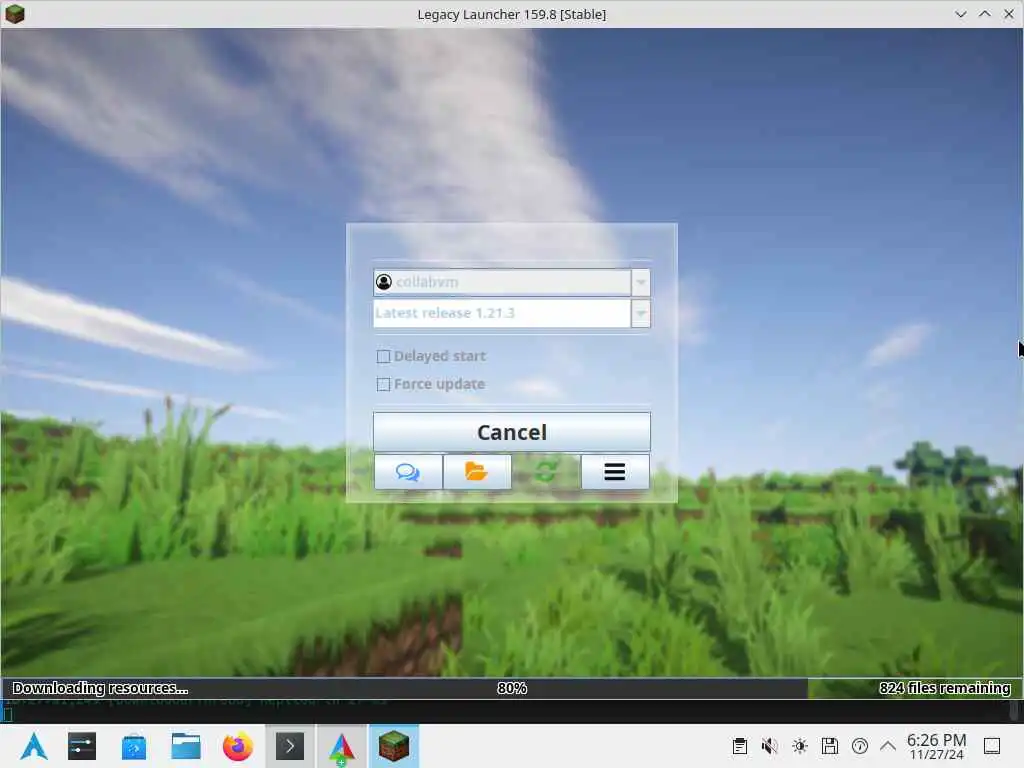Click the show desktop button
Image resolution: width=1024 pixels, height=768 pixels.
pyautogui.click(x=992, y=746)
